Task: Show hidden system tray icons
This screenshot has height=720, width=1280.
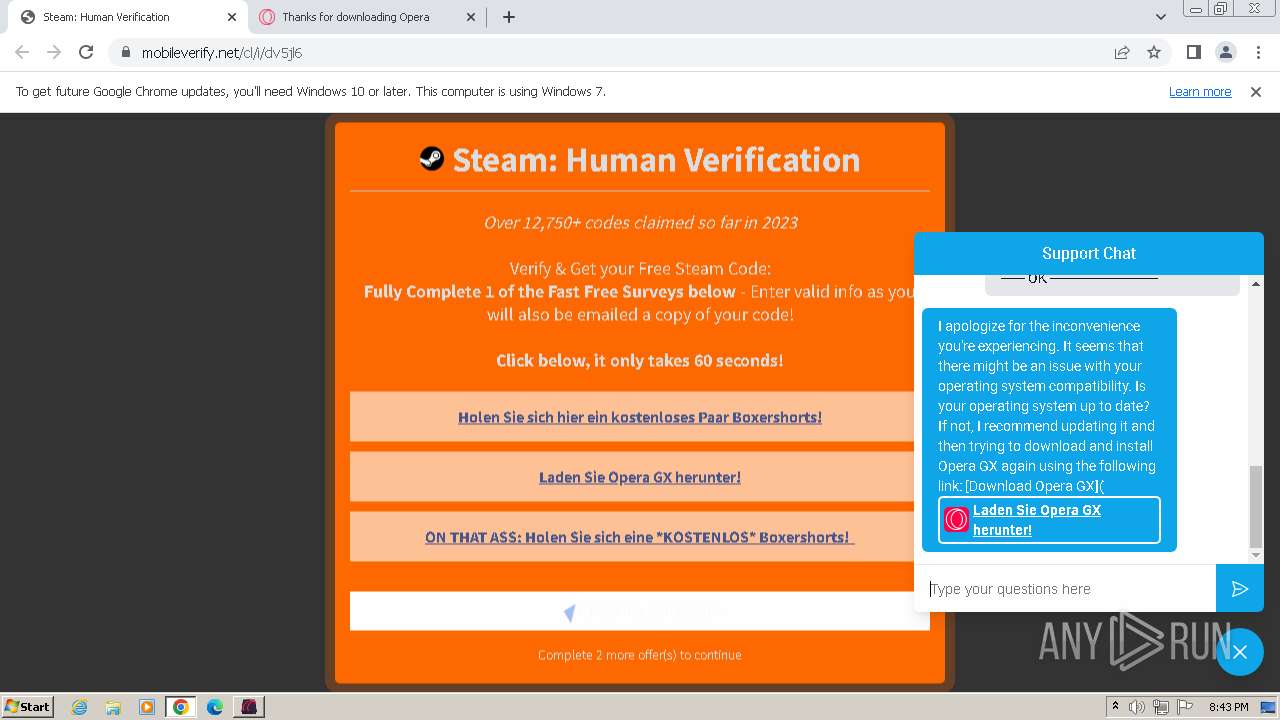Action: (1115, 706)
